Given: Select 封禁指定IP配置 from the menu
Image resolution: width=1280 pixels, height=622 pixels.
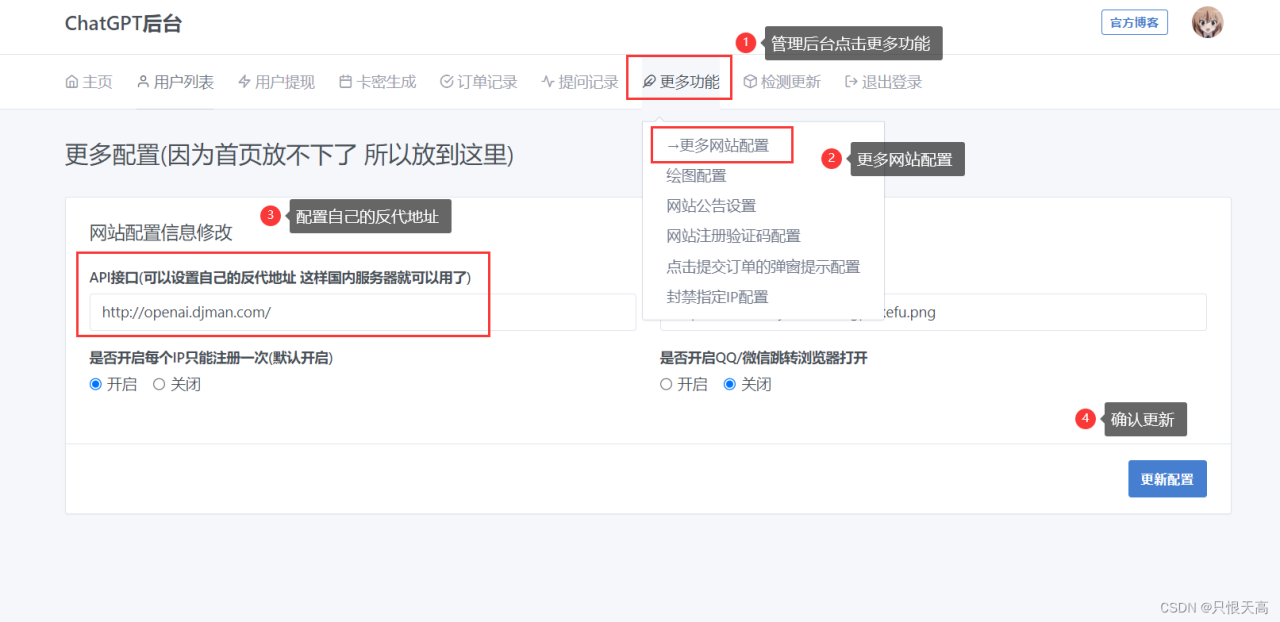Looking at the screenshot, I should click(715, 296).
